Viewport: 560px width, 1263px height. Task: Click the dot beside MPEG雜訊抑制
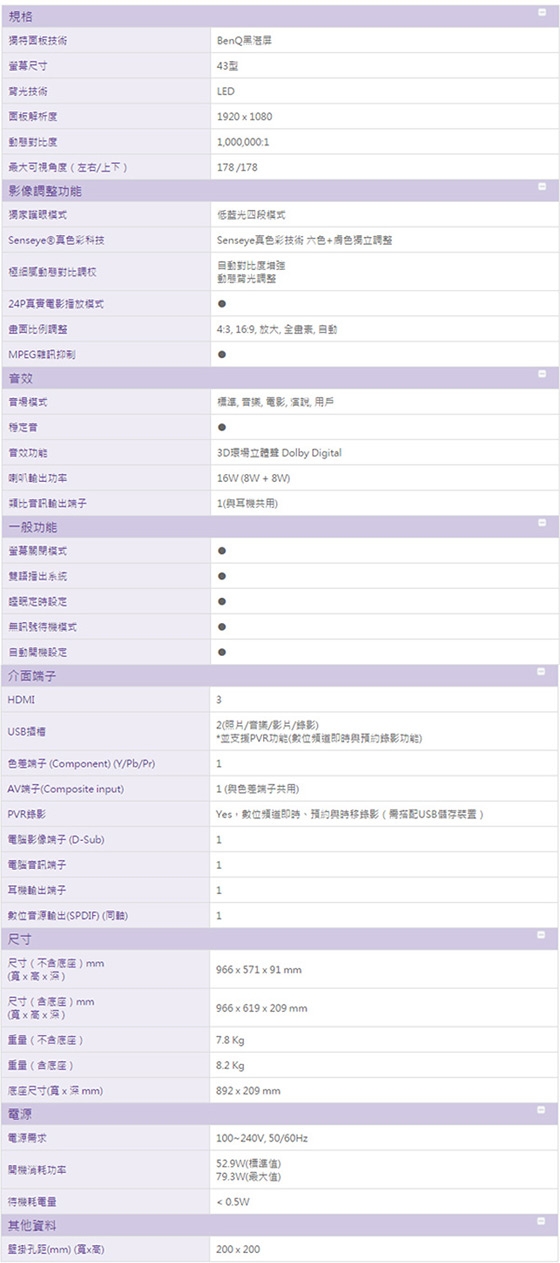pos(221,354)
